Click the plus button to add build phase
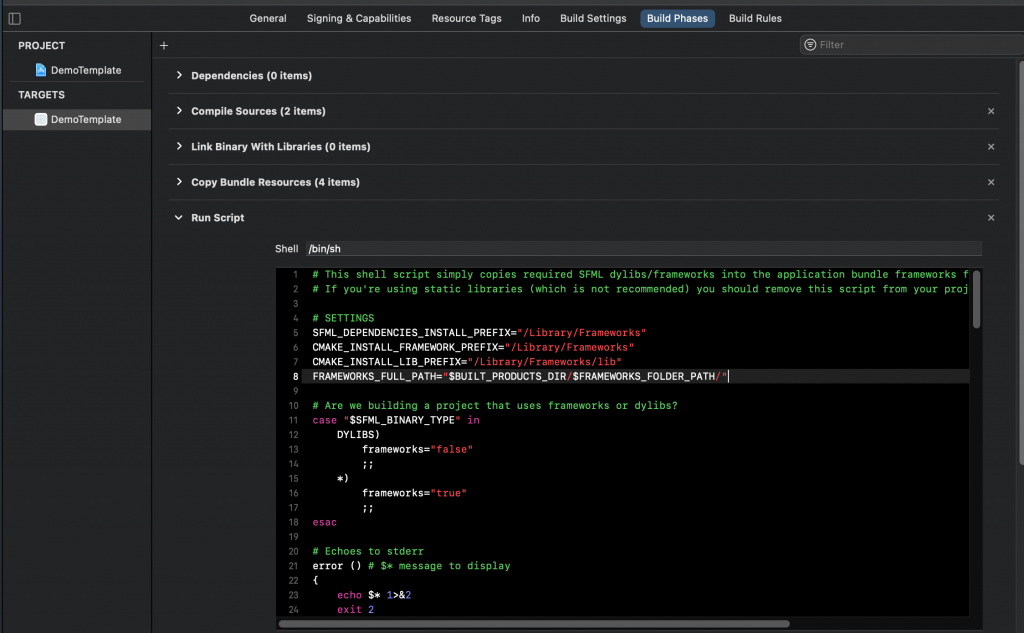Viewport: 1024px width, 633px height. (164, 45)
